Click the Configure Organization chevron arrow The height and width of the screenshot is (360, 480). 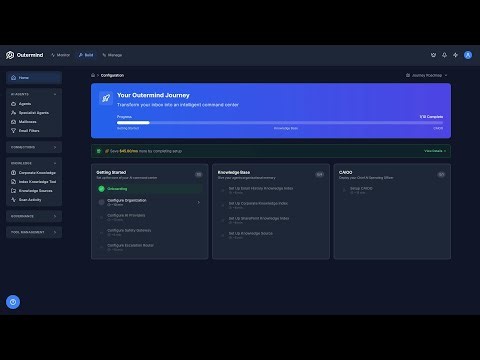[x=199, y=202]
